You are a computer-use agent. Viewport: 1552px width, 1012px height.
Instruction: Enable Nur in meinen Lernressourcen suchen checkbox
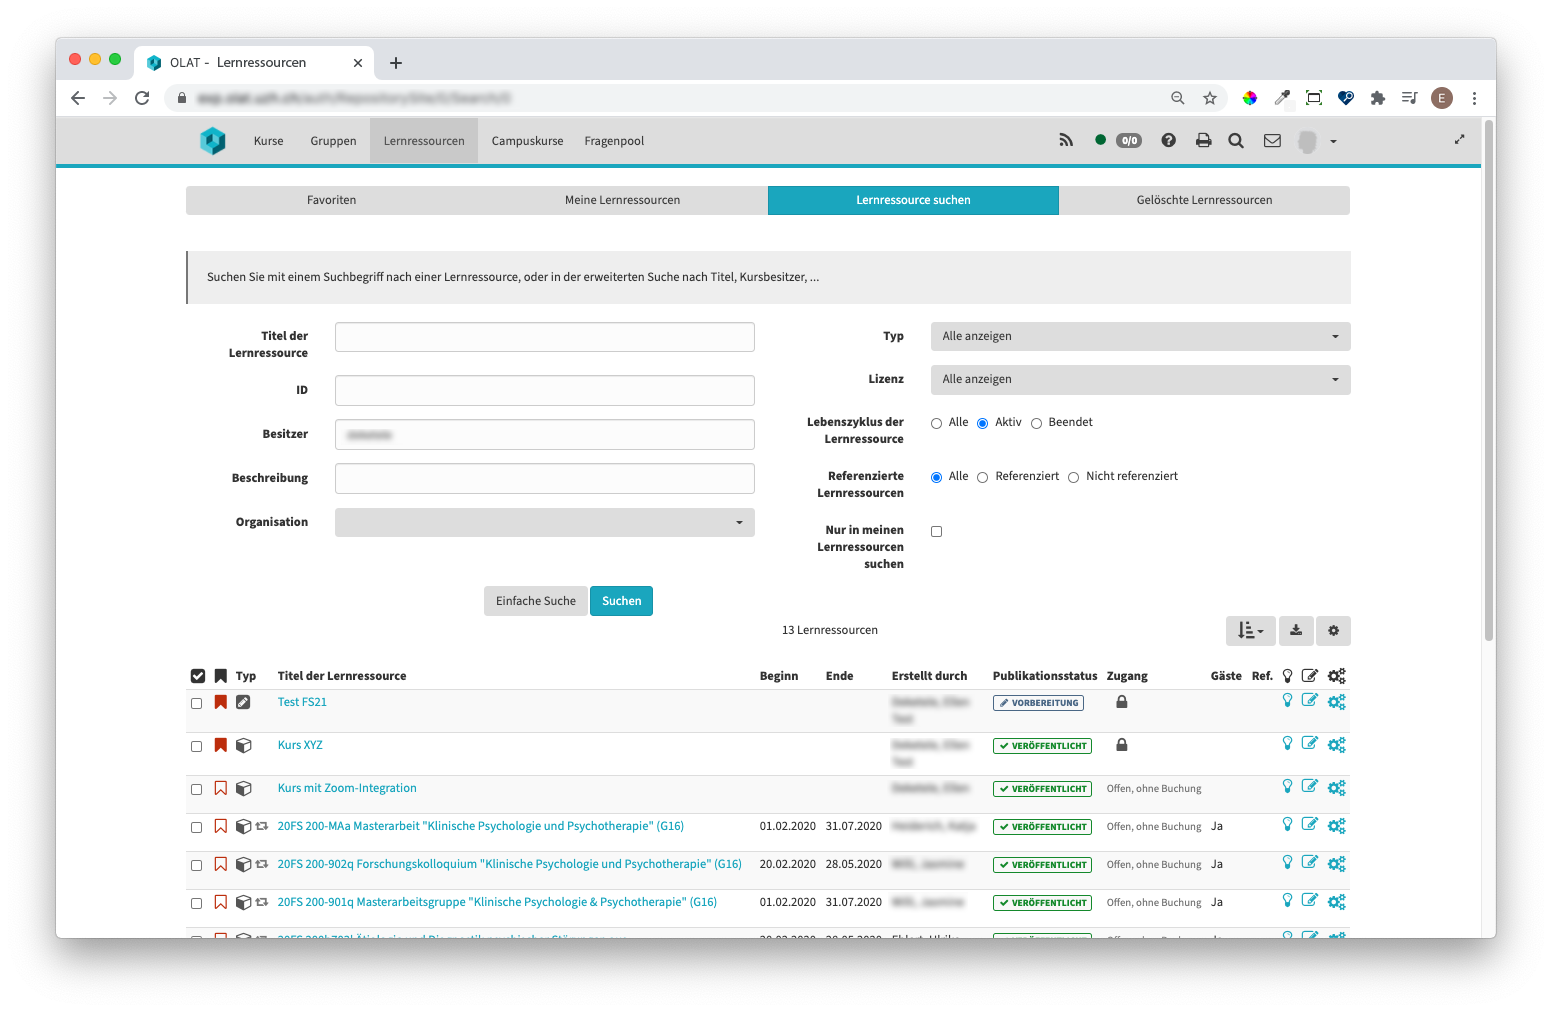[x=937, y=531]
